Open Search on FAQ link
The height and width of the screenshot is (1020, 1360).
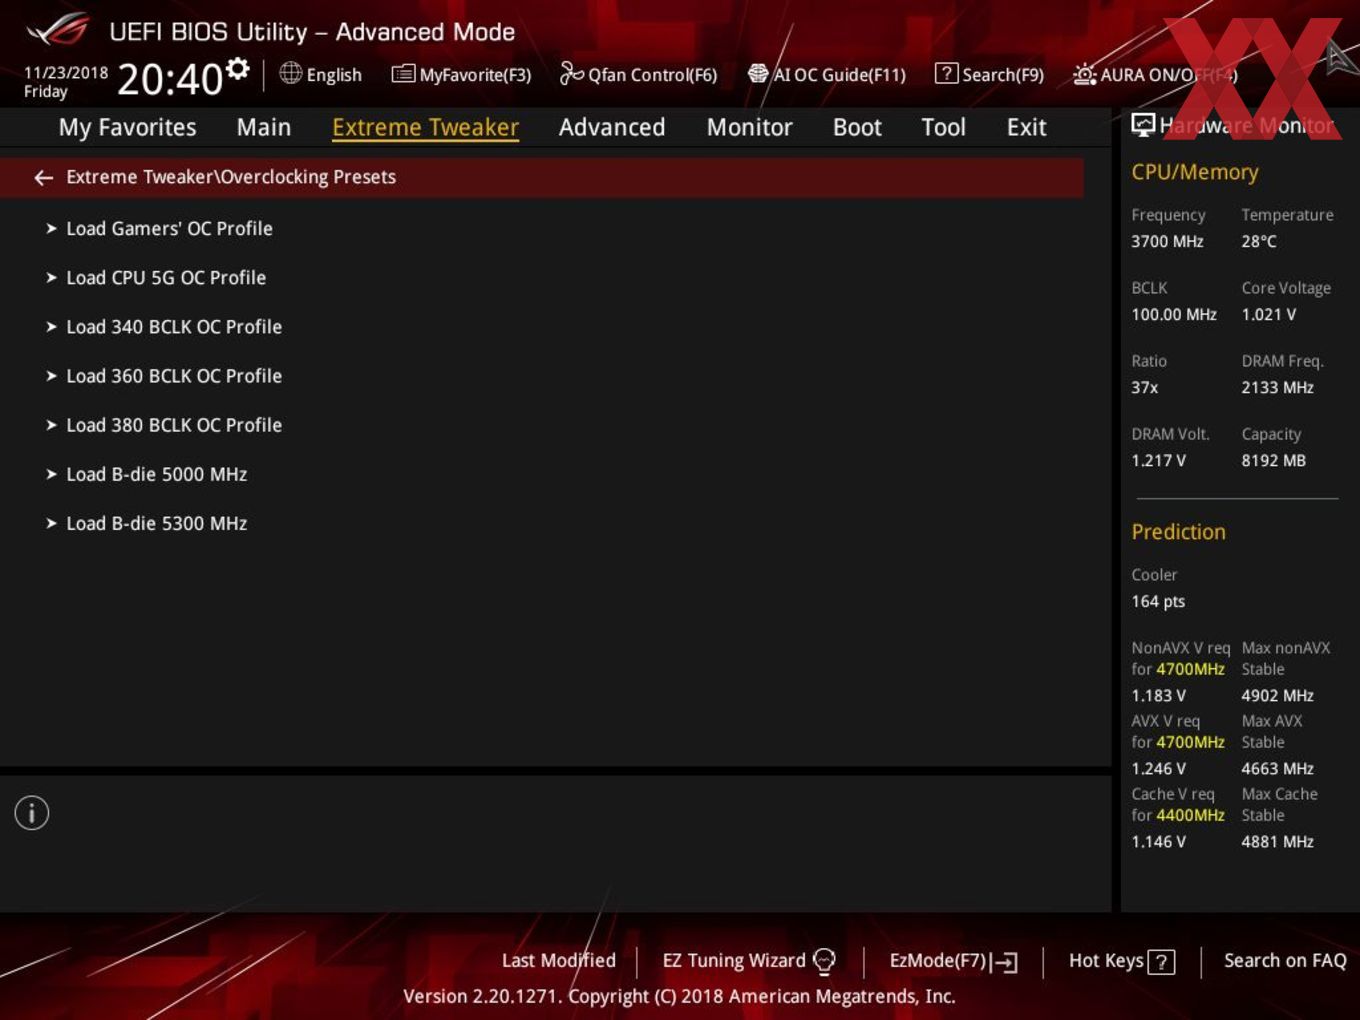1285,960
